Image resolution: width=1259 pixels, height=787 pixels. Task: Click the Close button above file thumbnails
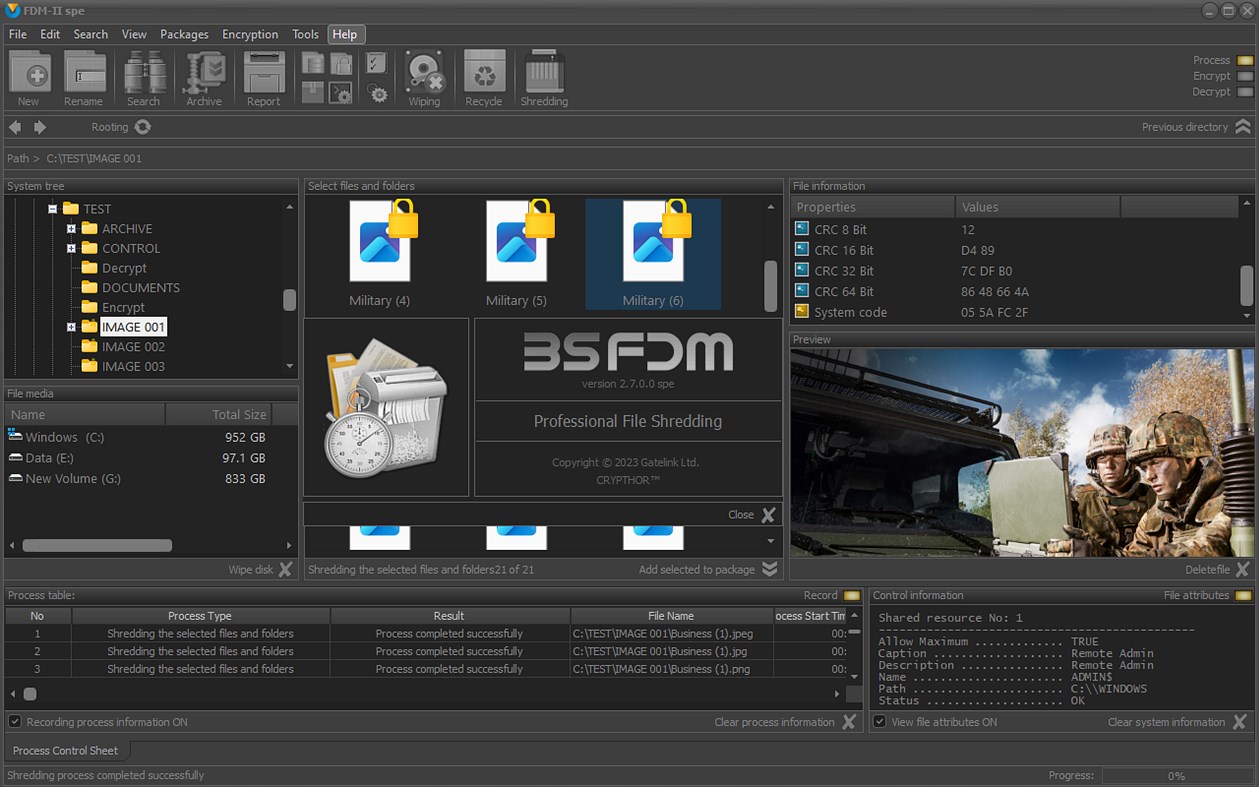coord(750,514)
